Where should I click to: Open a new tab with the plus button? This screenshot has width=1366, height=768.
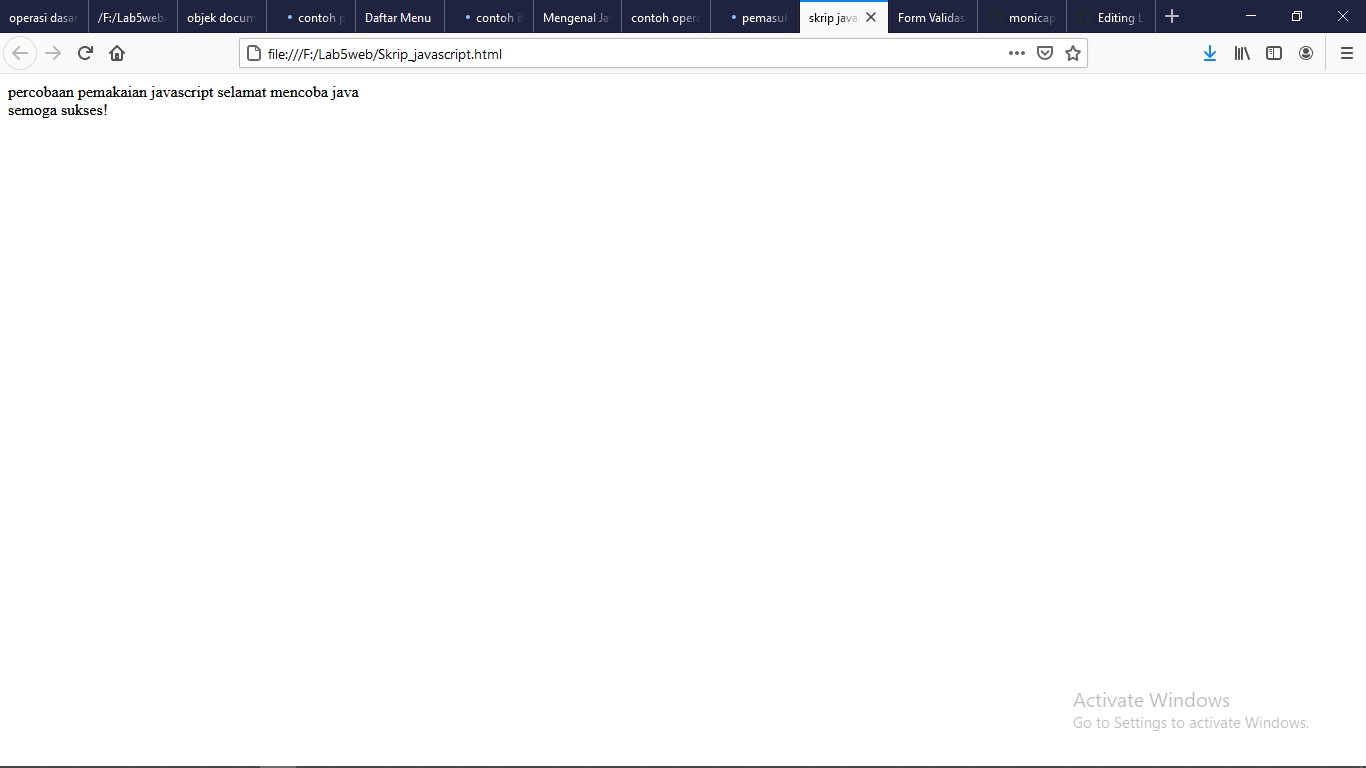[1171, 16]
